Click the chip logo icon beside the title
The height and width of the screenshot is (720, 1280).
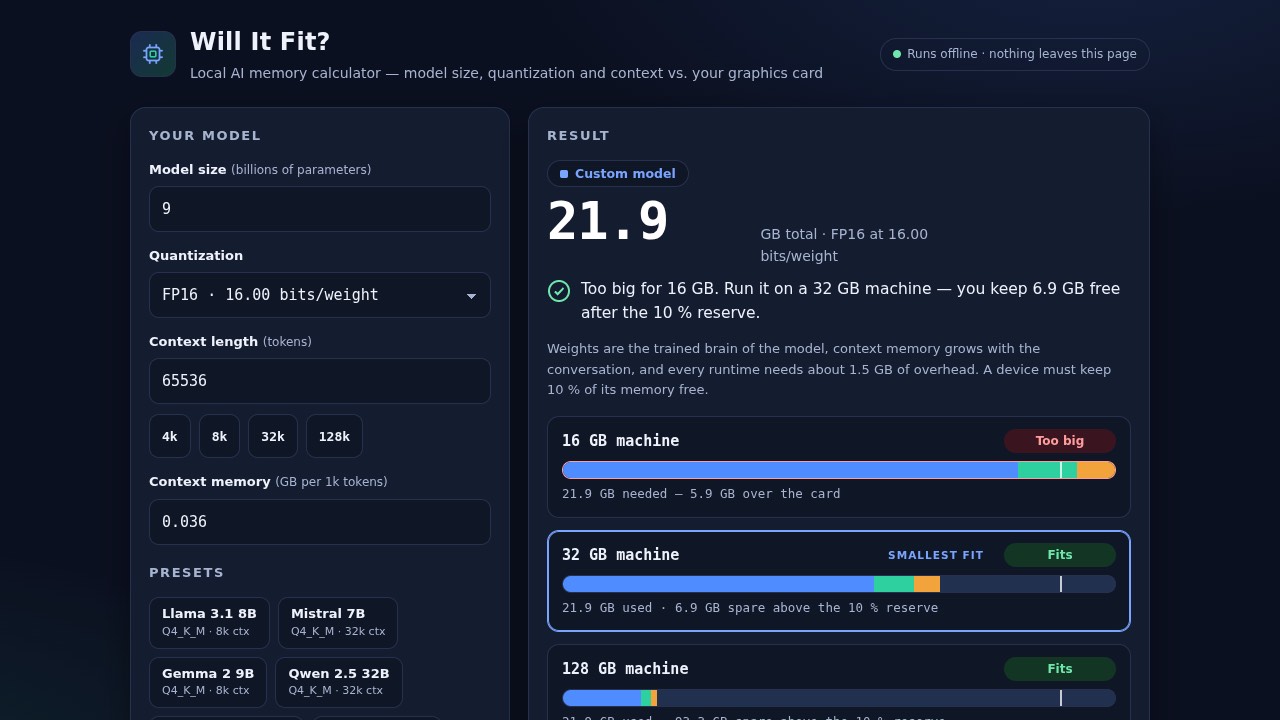click(x=153, y=54)
